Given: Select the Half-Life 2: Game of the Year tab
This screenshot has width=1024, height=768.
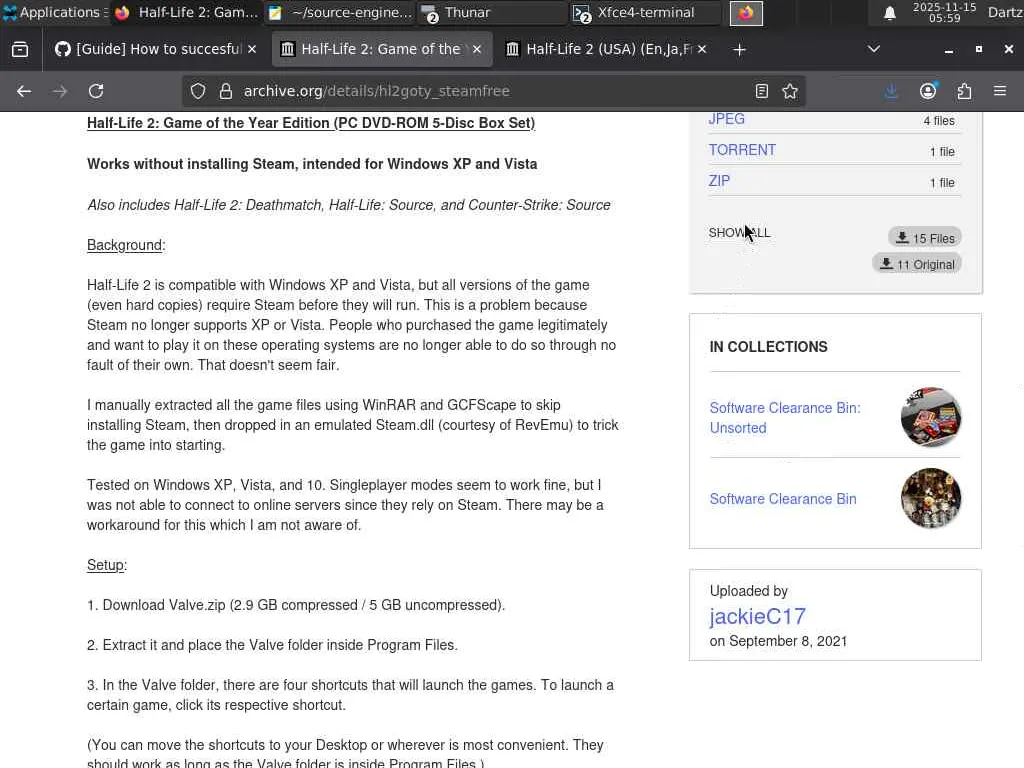Looking at the screenshot, I should pos(381,50).
